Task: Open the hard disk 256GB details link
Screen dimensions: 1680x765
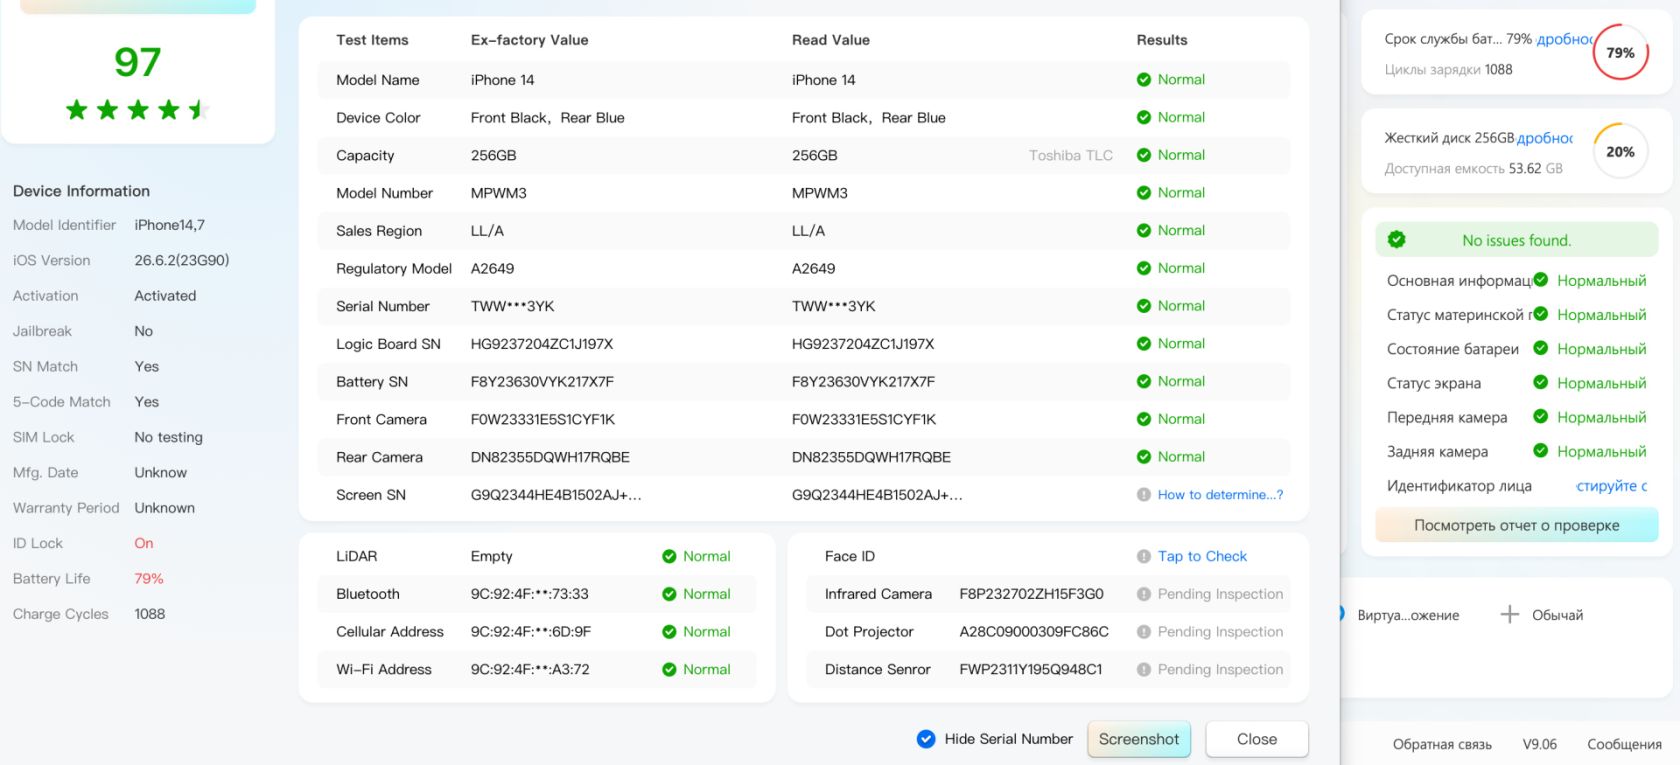Action: click(1545, 138)
